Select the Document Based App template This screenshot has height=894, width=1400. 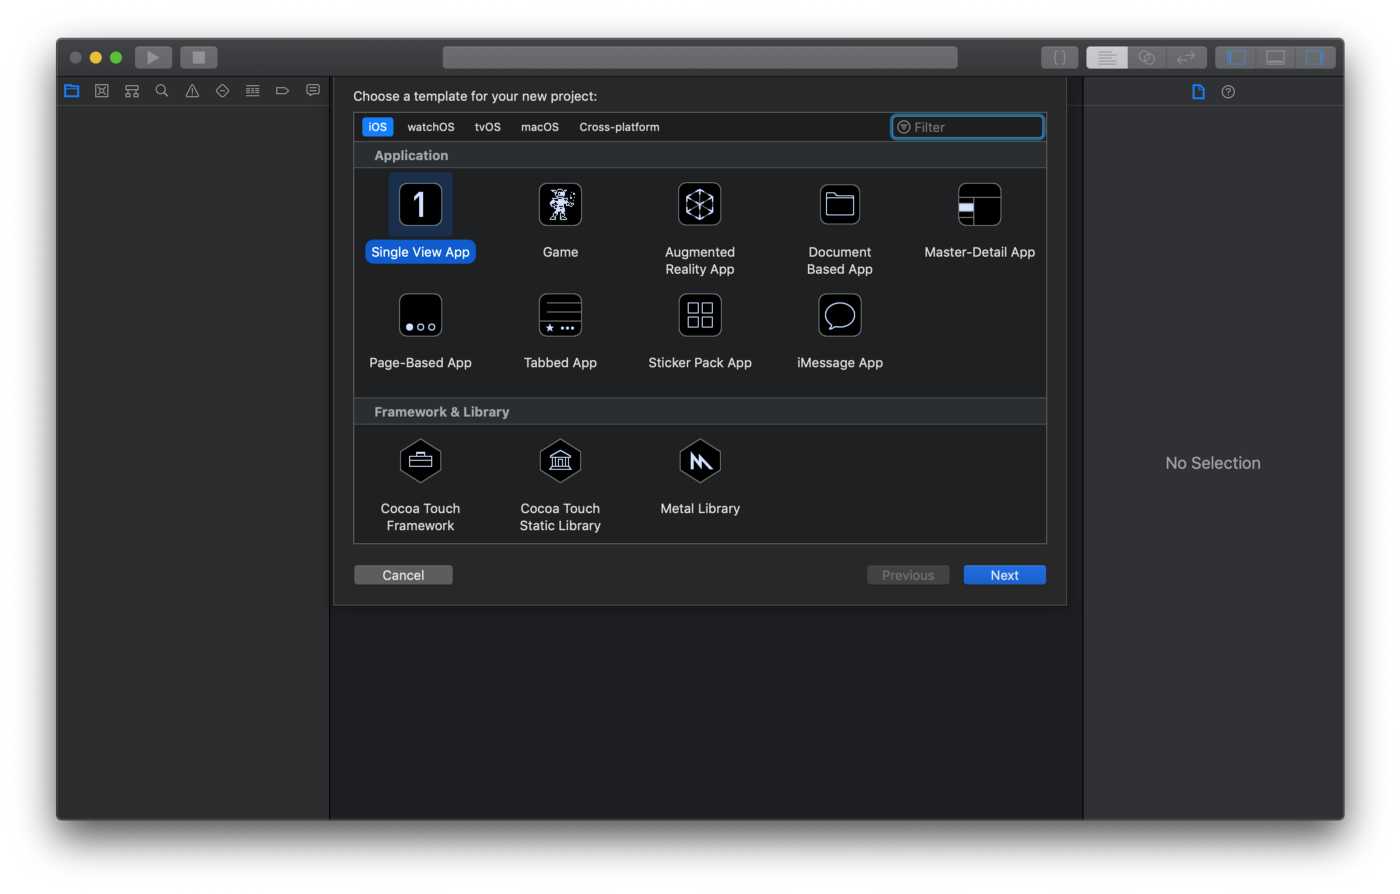coord(840,229)
